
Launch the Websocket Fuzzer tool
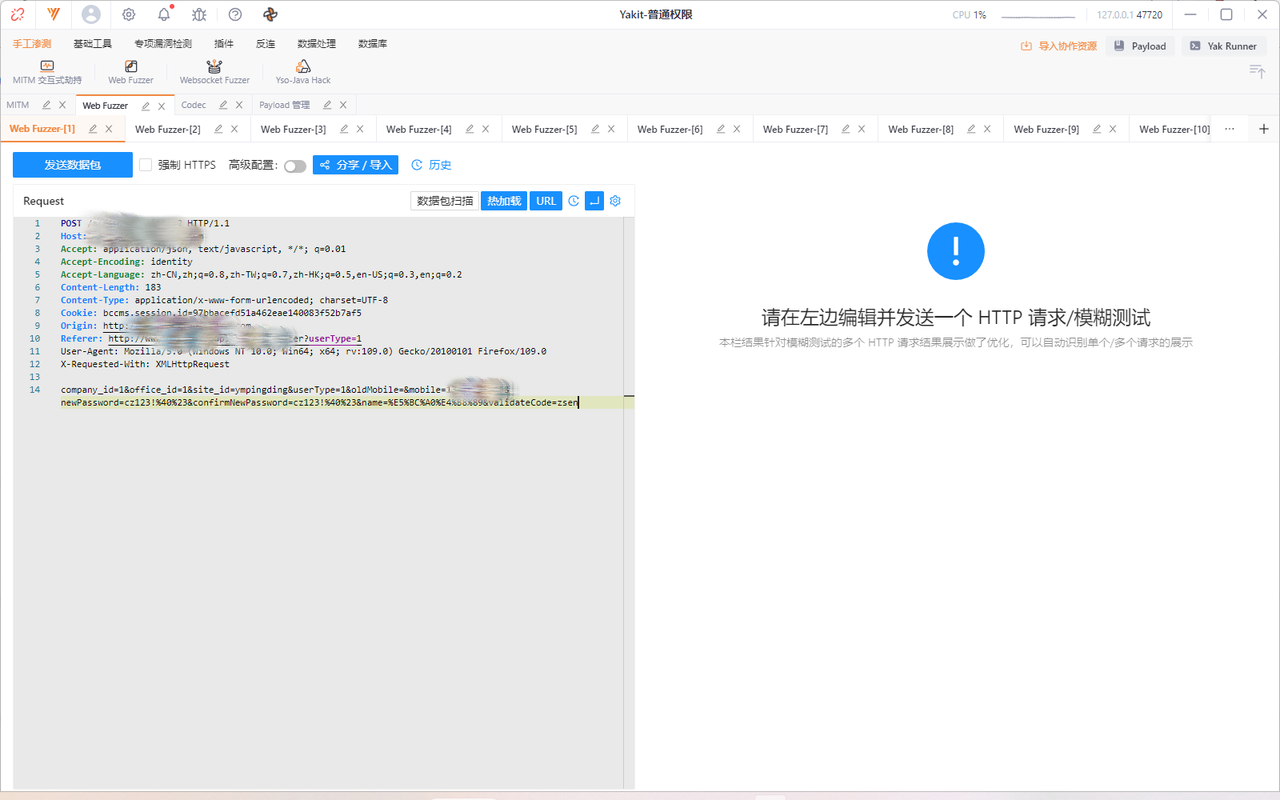[x=214, y=72]
